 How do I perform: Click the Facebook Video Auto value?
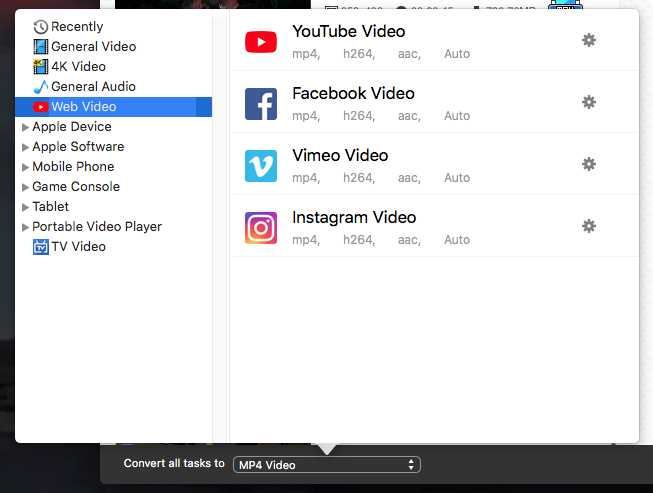coord(457,116)
